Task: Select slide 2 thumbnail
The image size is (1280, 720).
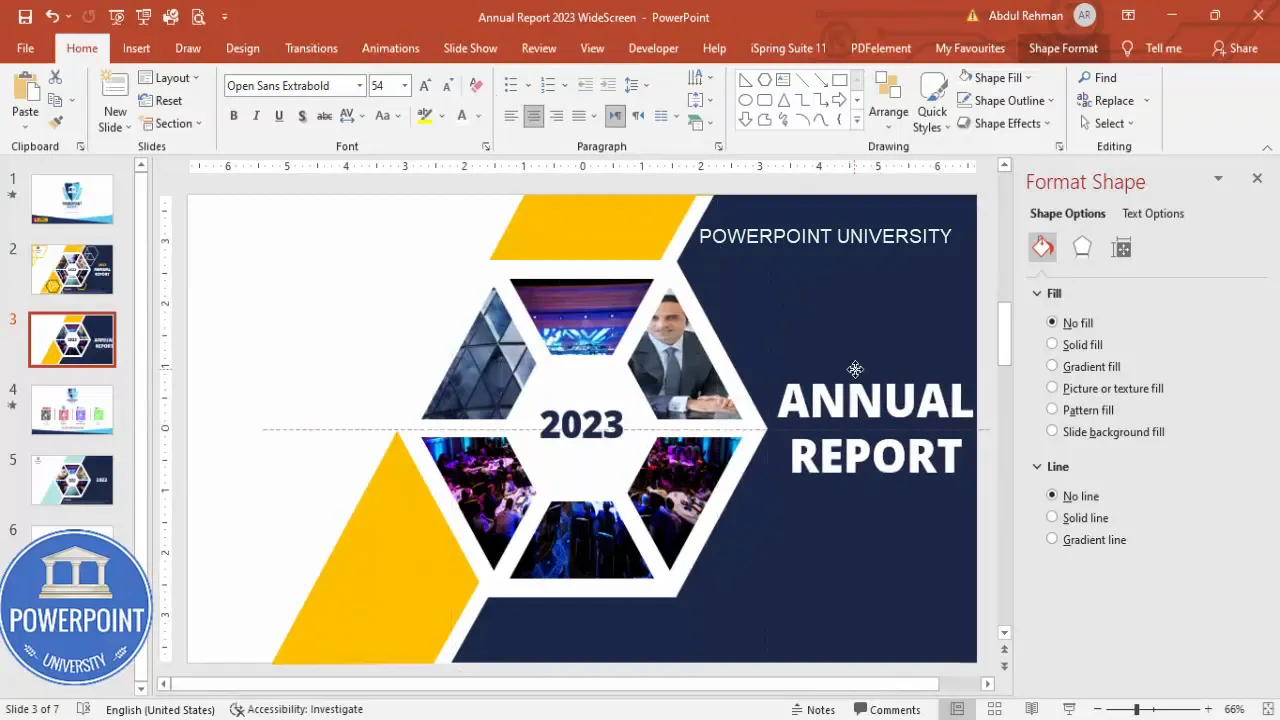Action: coord(72,270)
